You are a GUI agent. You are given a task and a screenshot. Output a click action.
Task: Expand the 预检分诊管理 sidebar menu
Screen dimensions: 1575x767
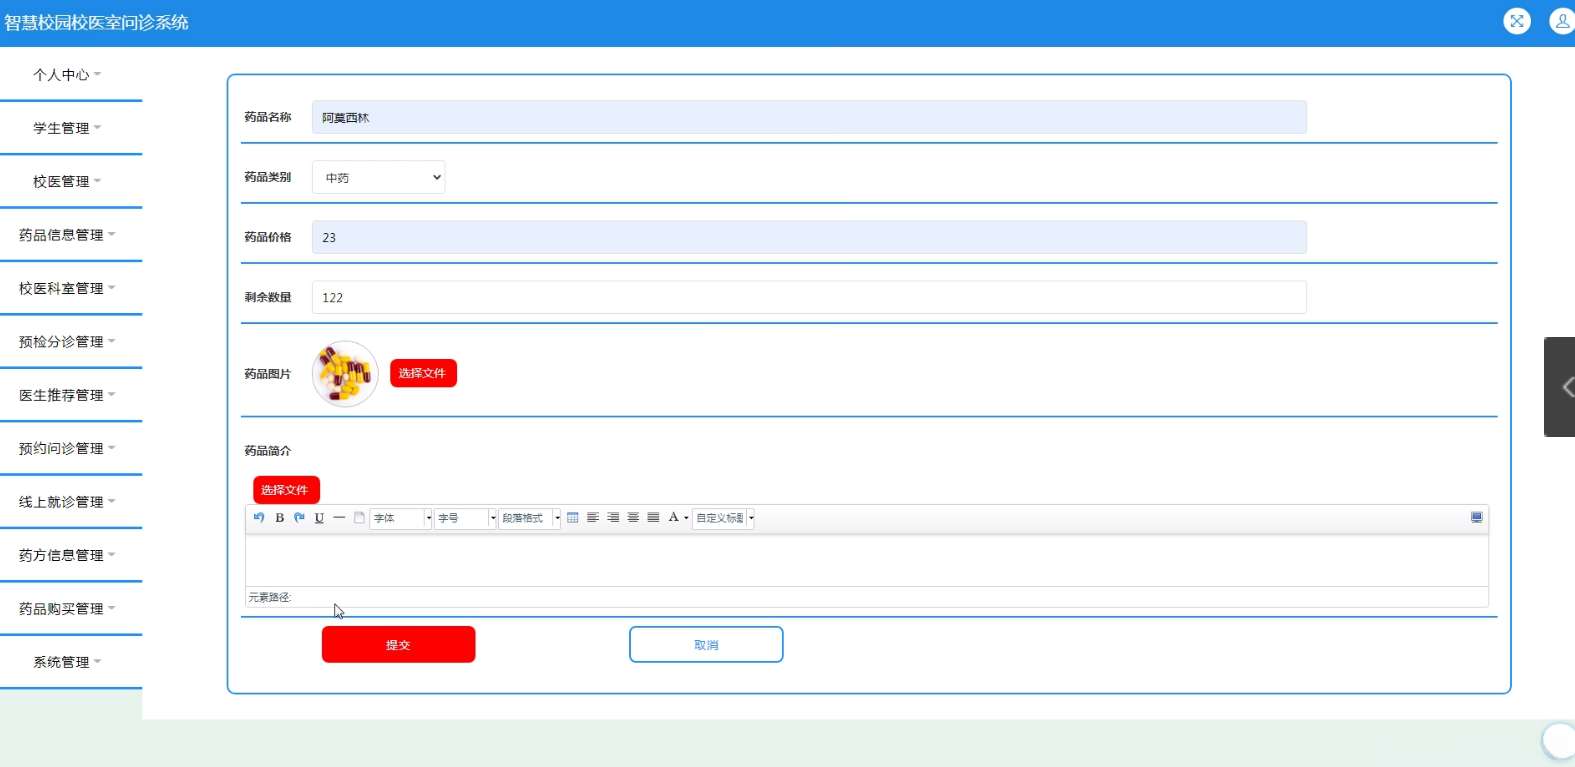point(67,342)
